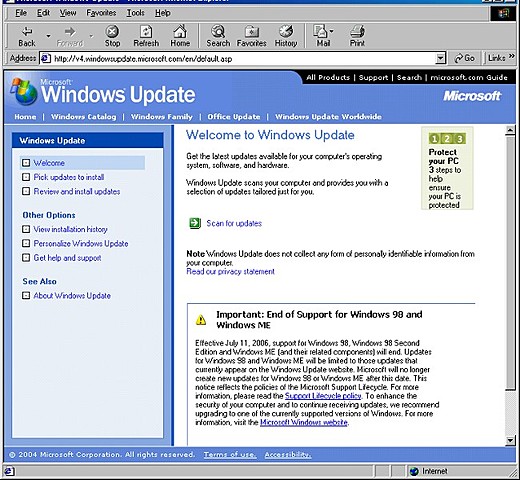This screenshot has height=480, width=520.
Task: Click the icon beside Pick updates to install
Action: tap(26, 177)
